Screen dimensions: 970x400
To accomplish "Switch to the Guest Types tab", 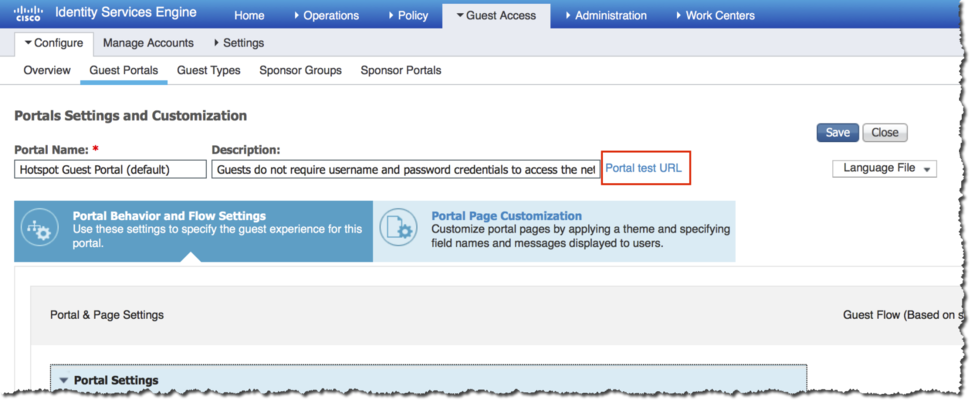I will (208, 70).
